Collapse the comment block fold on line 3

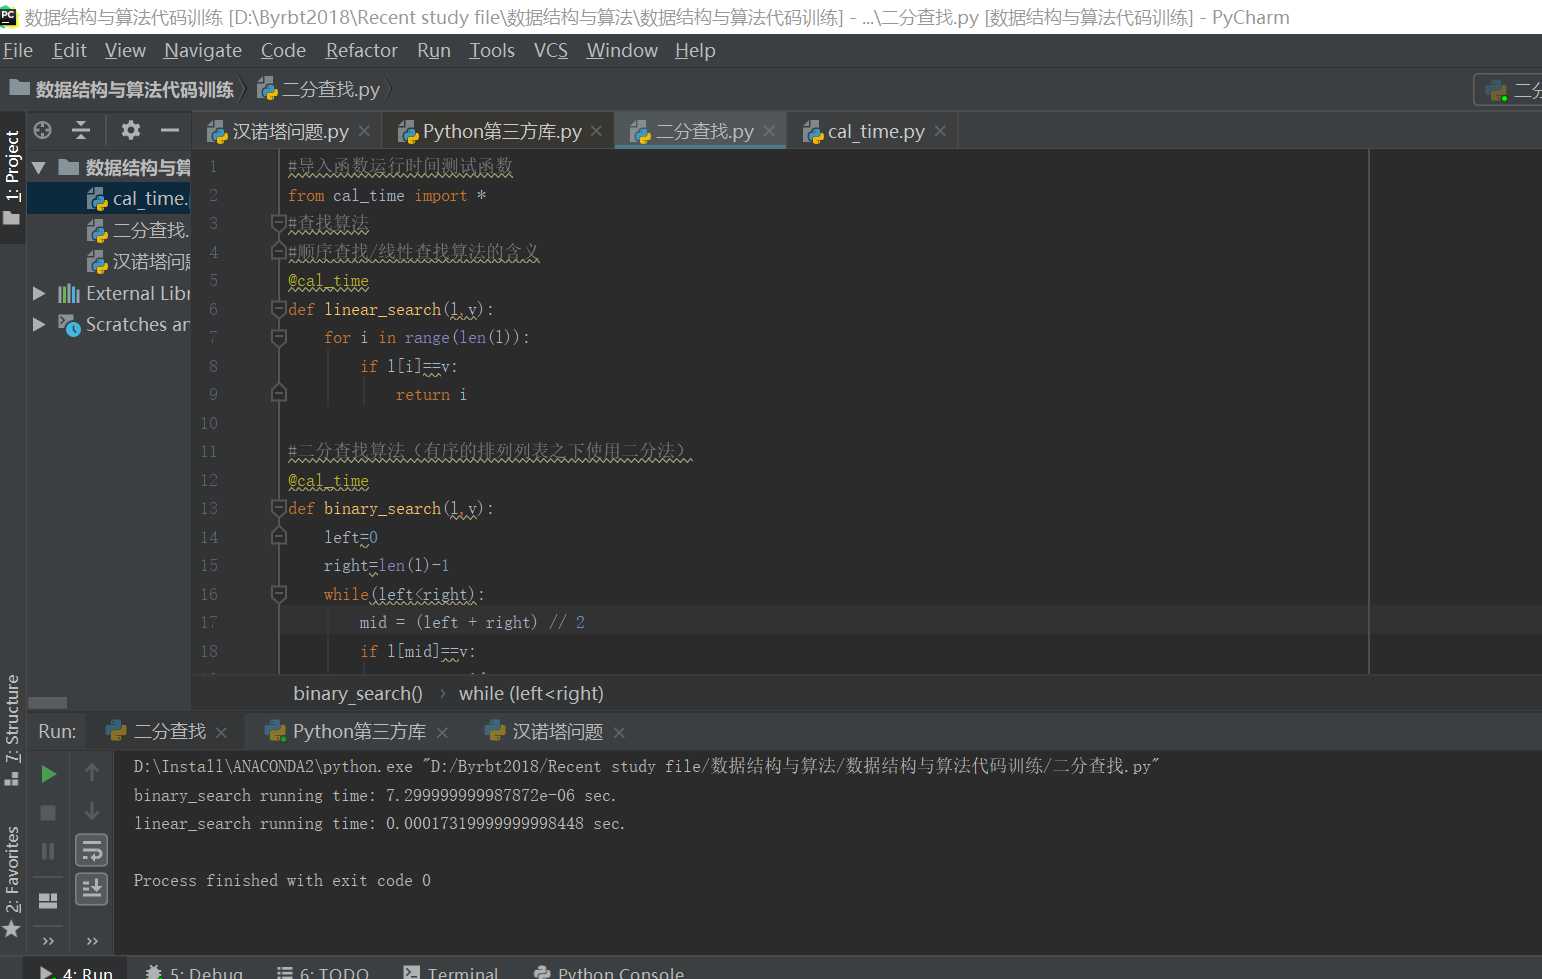279,222
